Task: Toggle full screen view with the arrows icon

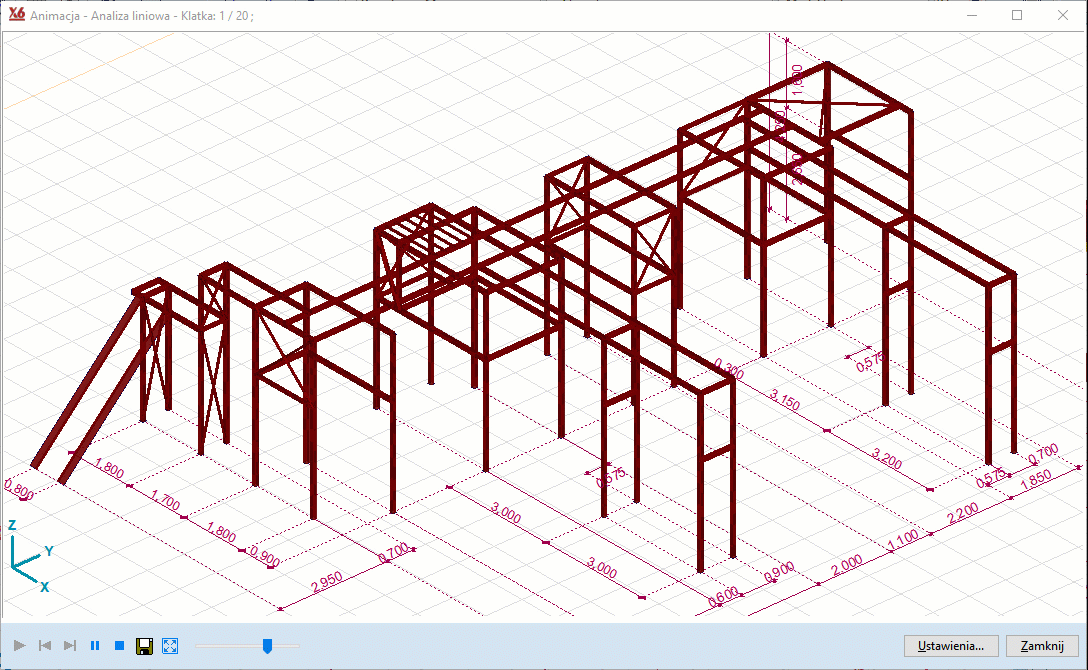Action: coord(169,646)
